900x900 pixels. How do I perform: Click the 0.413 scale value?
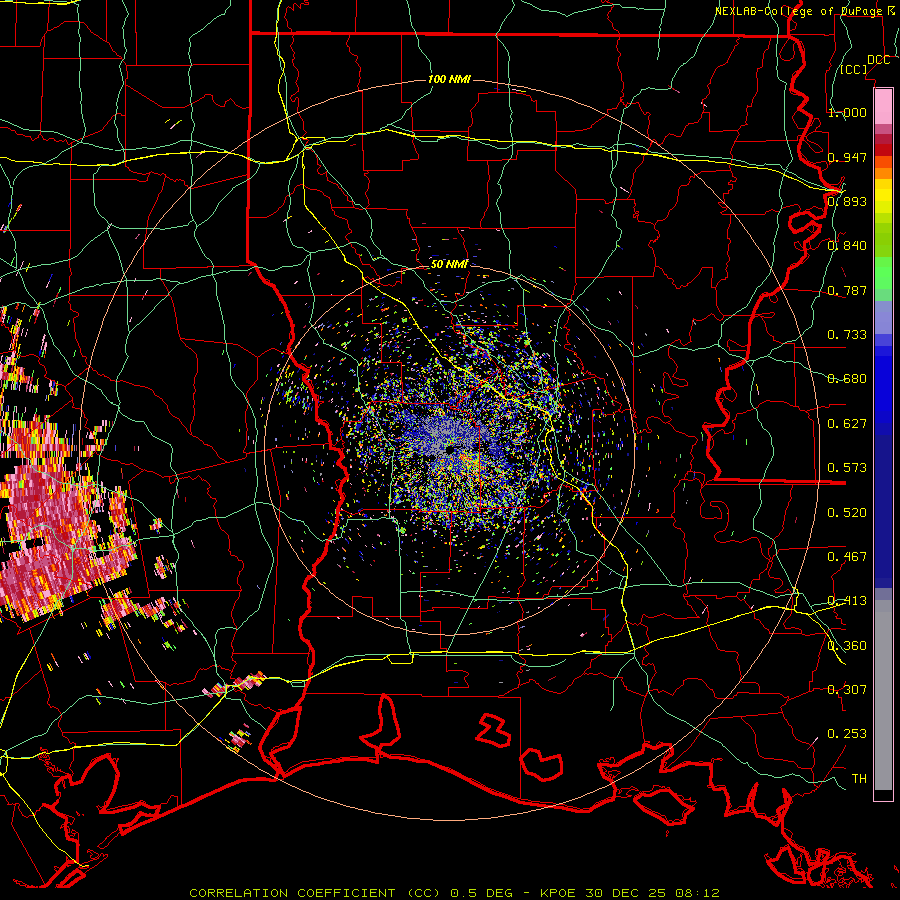click(847, 601)
